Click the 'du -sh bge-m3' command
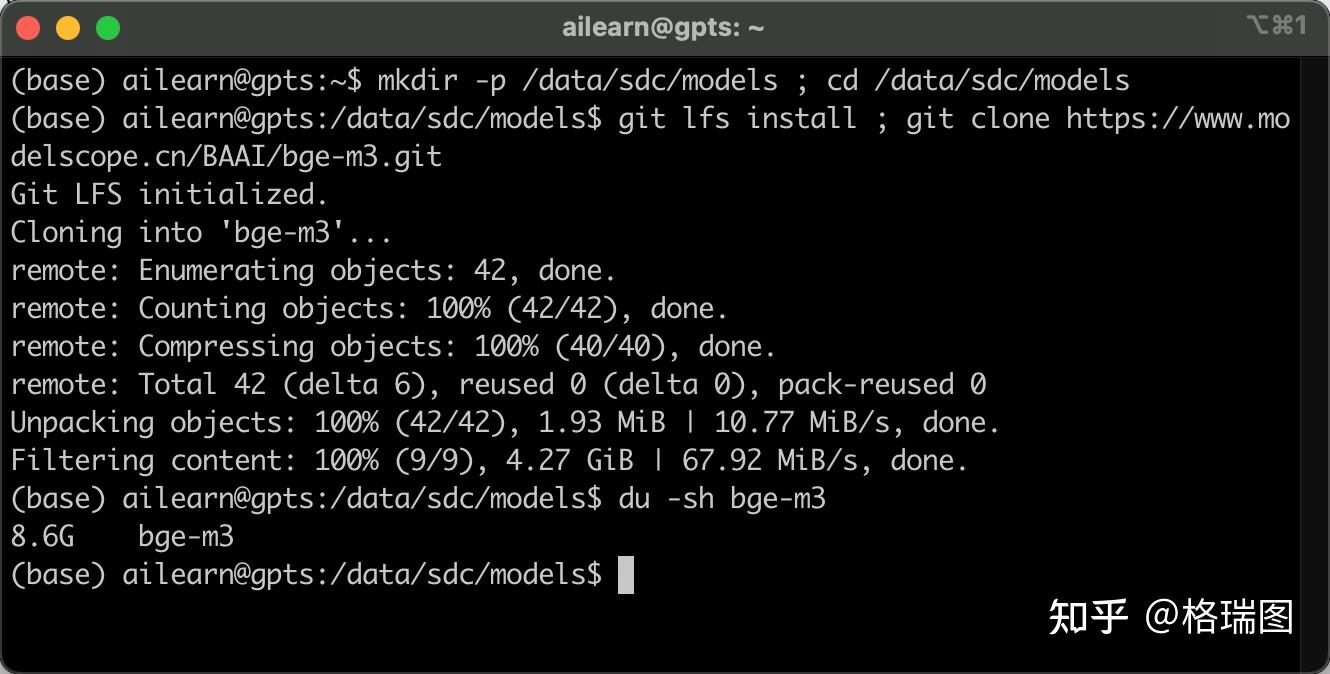Screen dimensions: 1330x674 click(722, 499)
